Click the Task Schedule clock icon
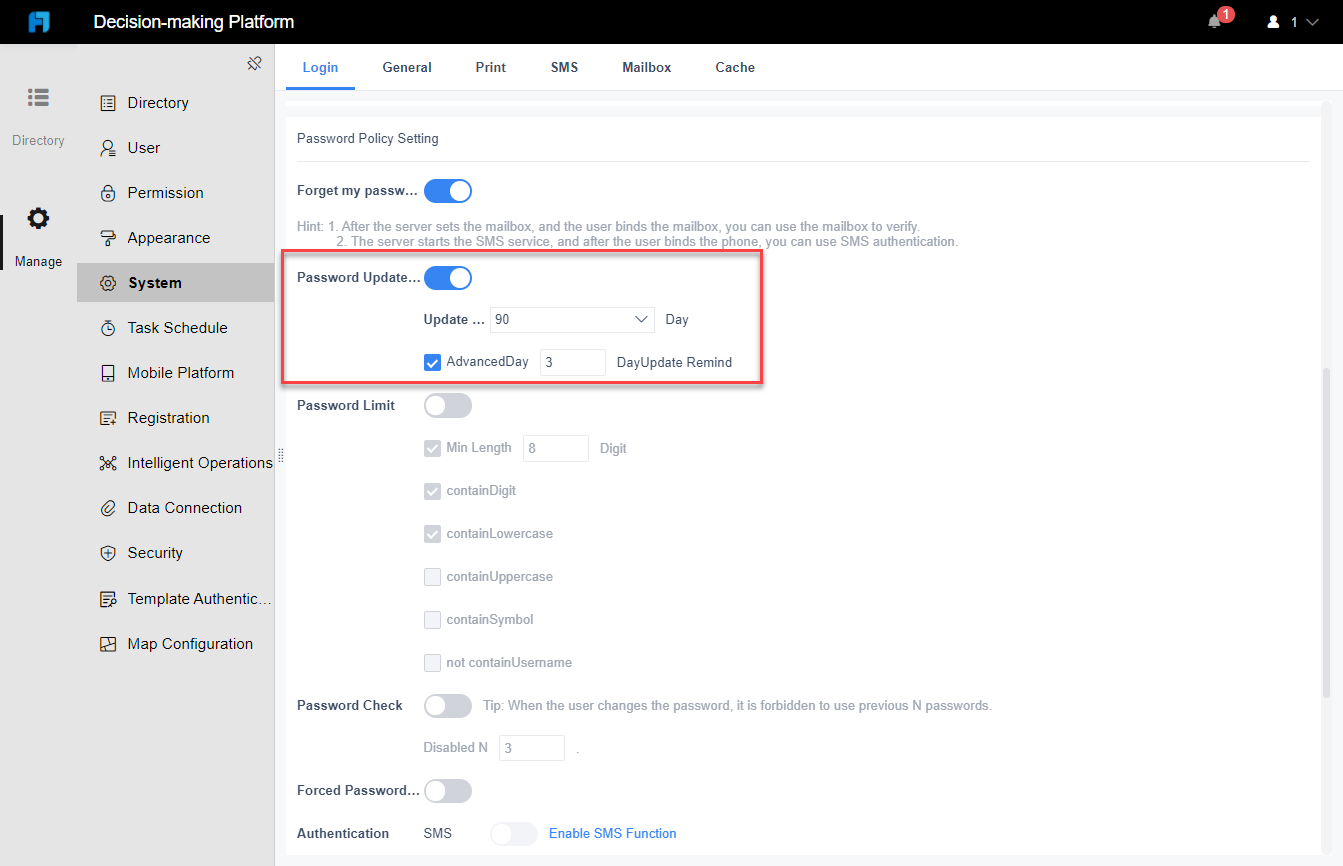Viewport: 1343px width, 866px height. pyautogui.click(x=108, y=328)
